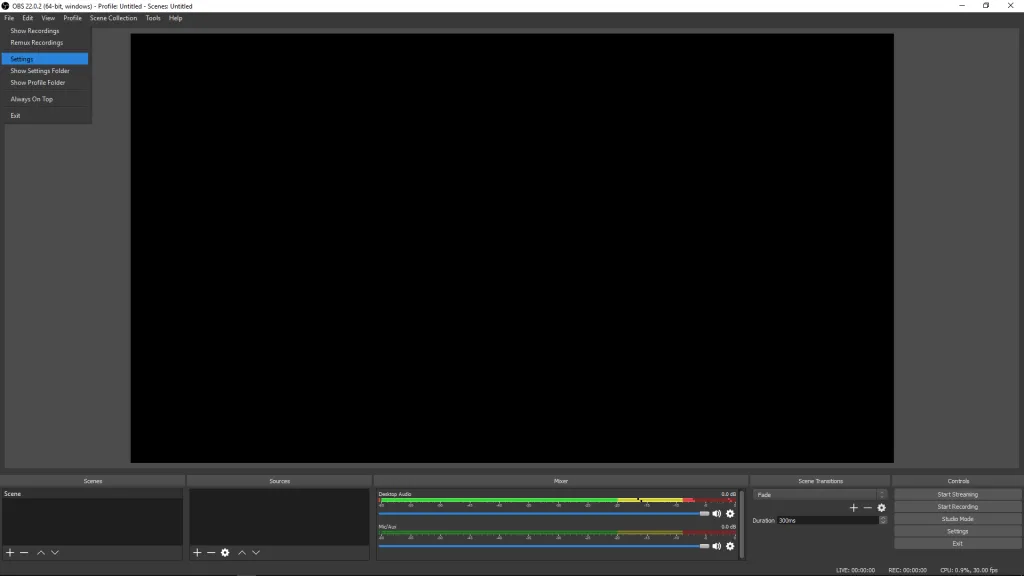1024x576 pixels.
Task: Remove the selected scene with the minus icon
Action: 24,553
